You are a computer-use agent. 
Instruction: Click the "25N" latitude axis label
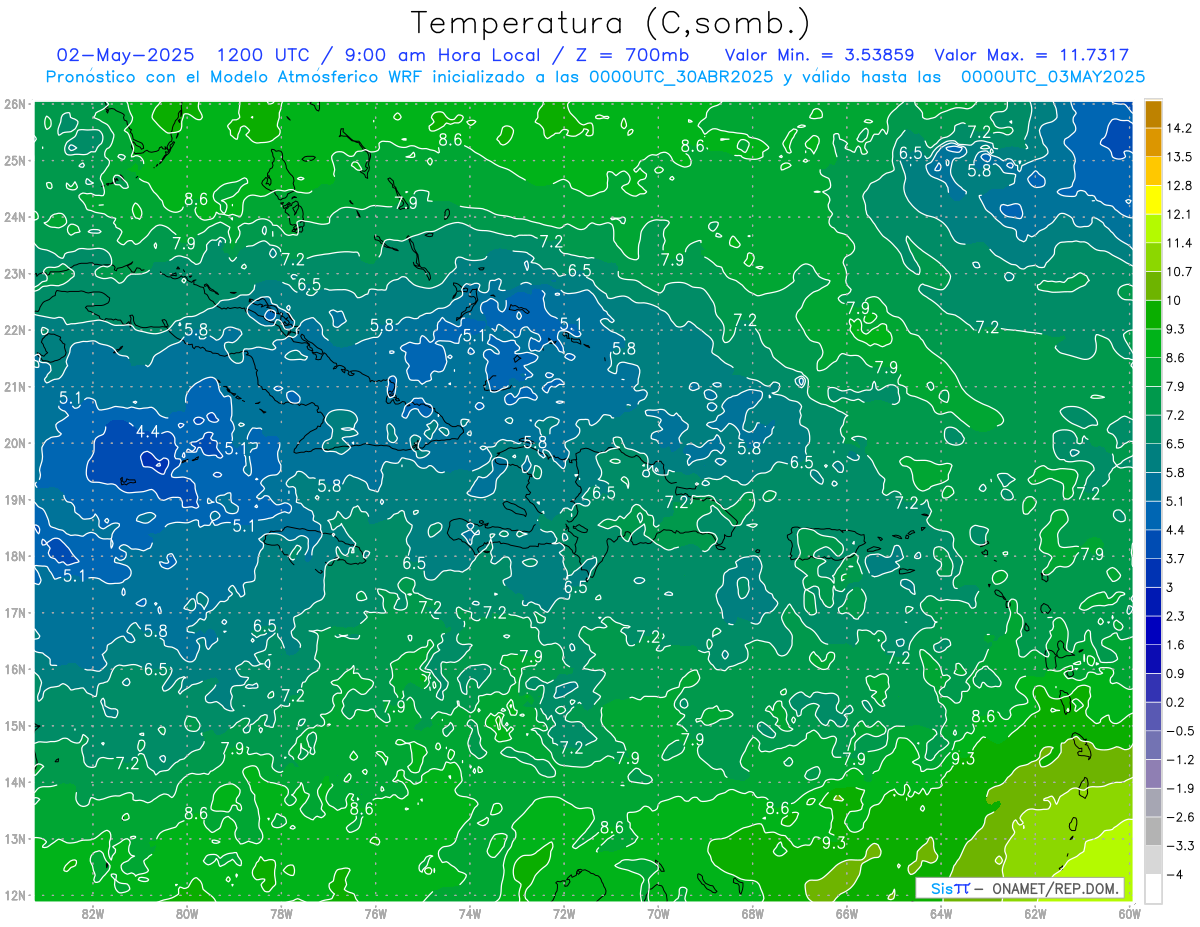[15, 160]
